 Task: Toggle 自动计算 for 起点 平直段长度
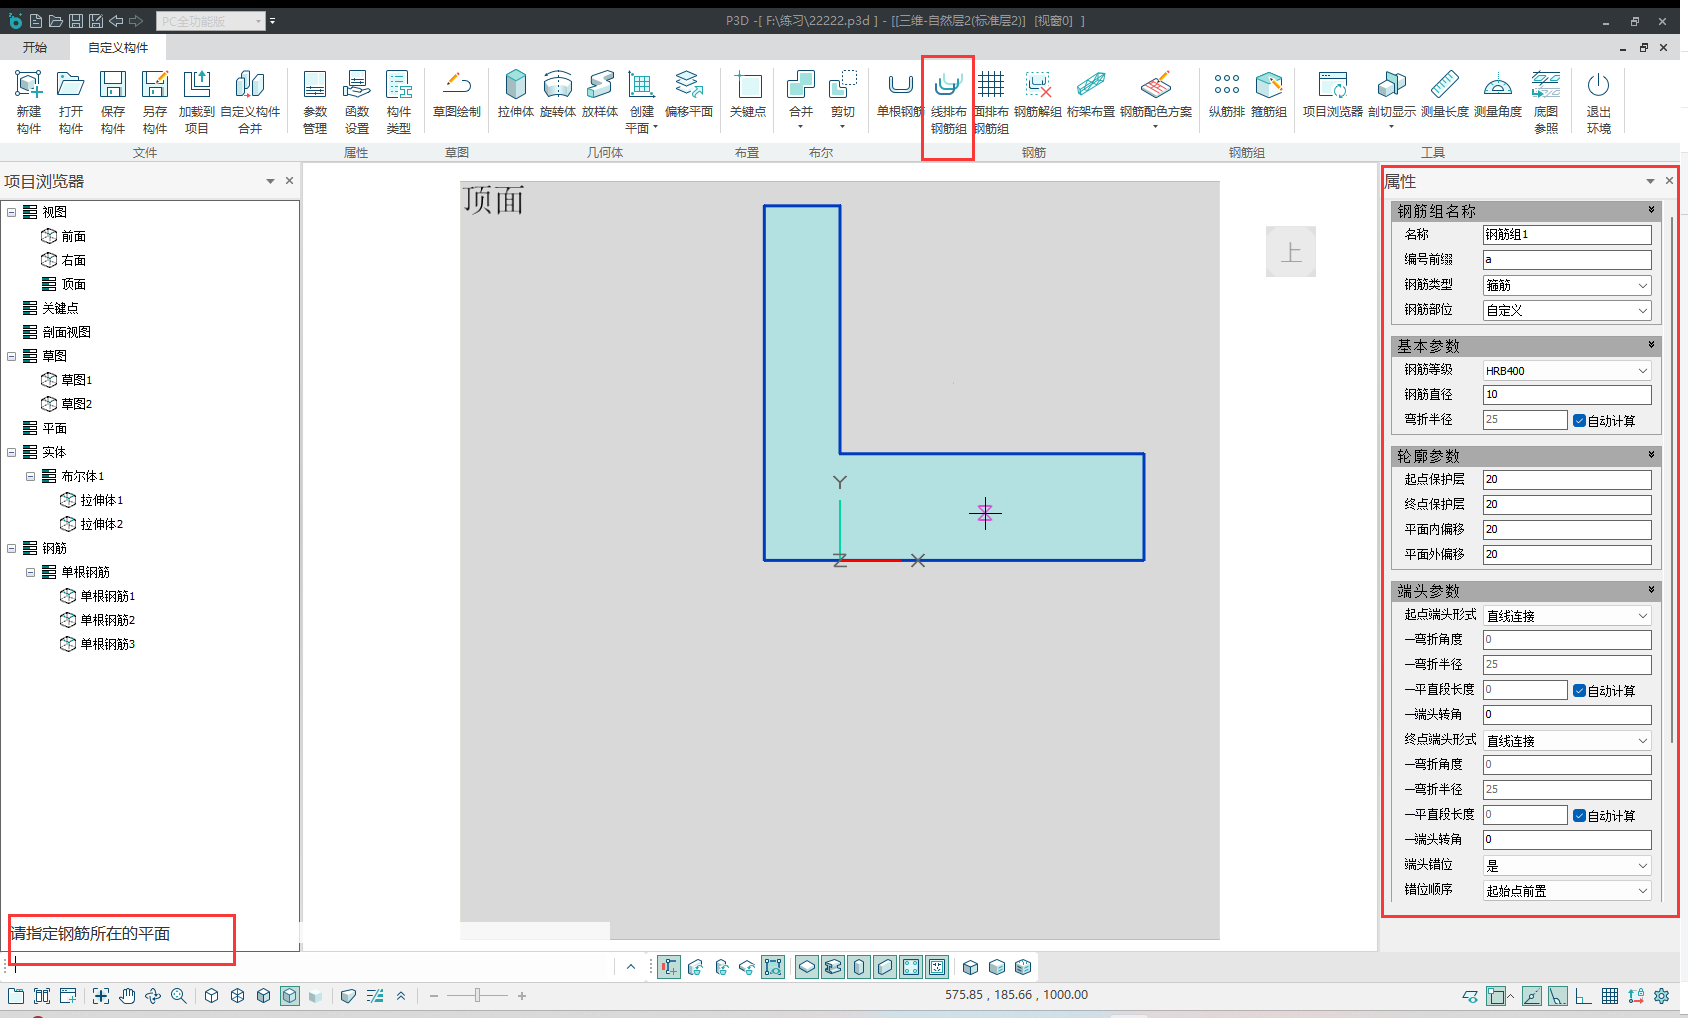[1579, 691]
